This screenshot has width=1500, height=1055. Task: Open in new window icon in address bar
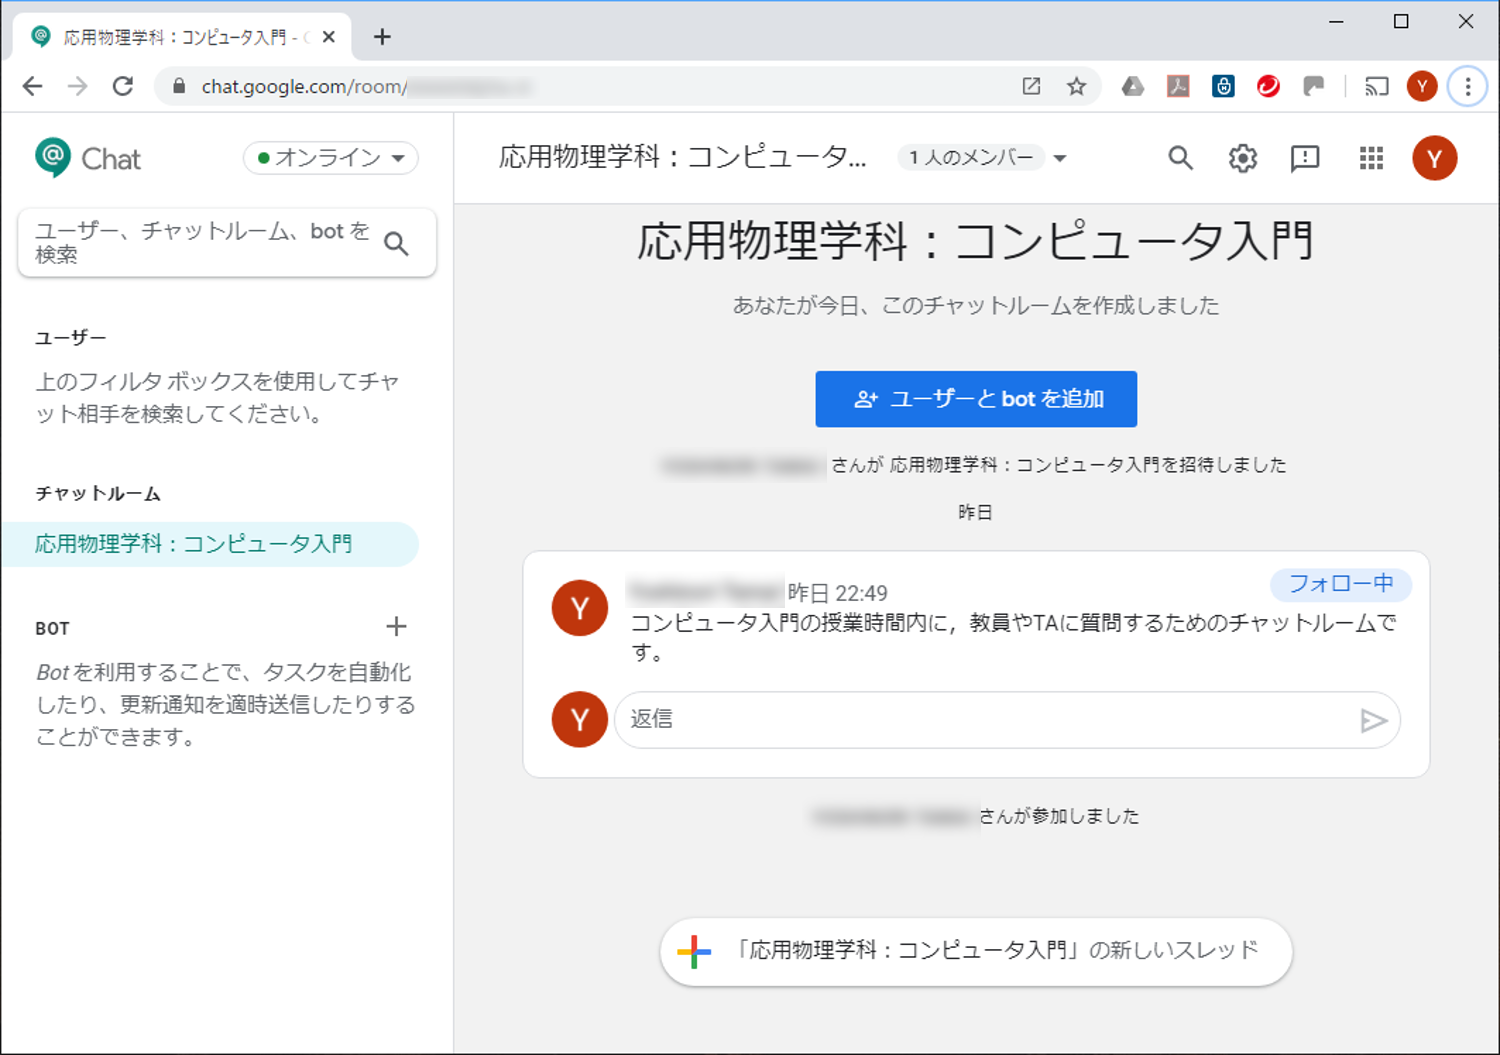tap(1031, 86)
